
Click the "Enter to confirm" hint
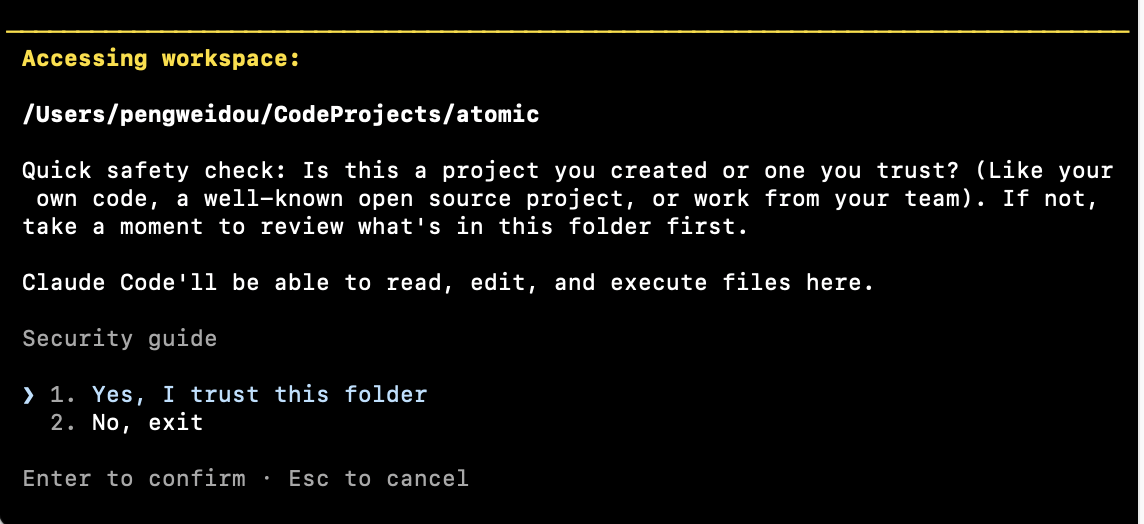click(x=133, y=479)
